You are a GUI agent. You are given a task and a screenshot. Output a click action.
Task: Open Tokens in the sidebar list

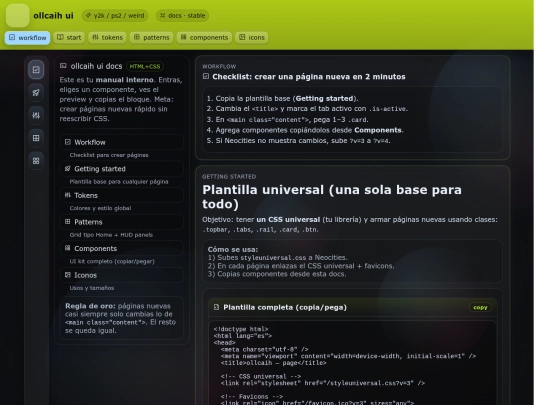[x=122, y=195]
